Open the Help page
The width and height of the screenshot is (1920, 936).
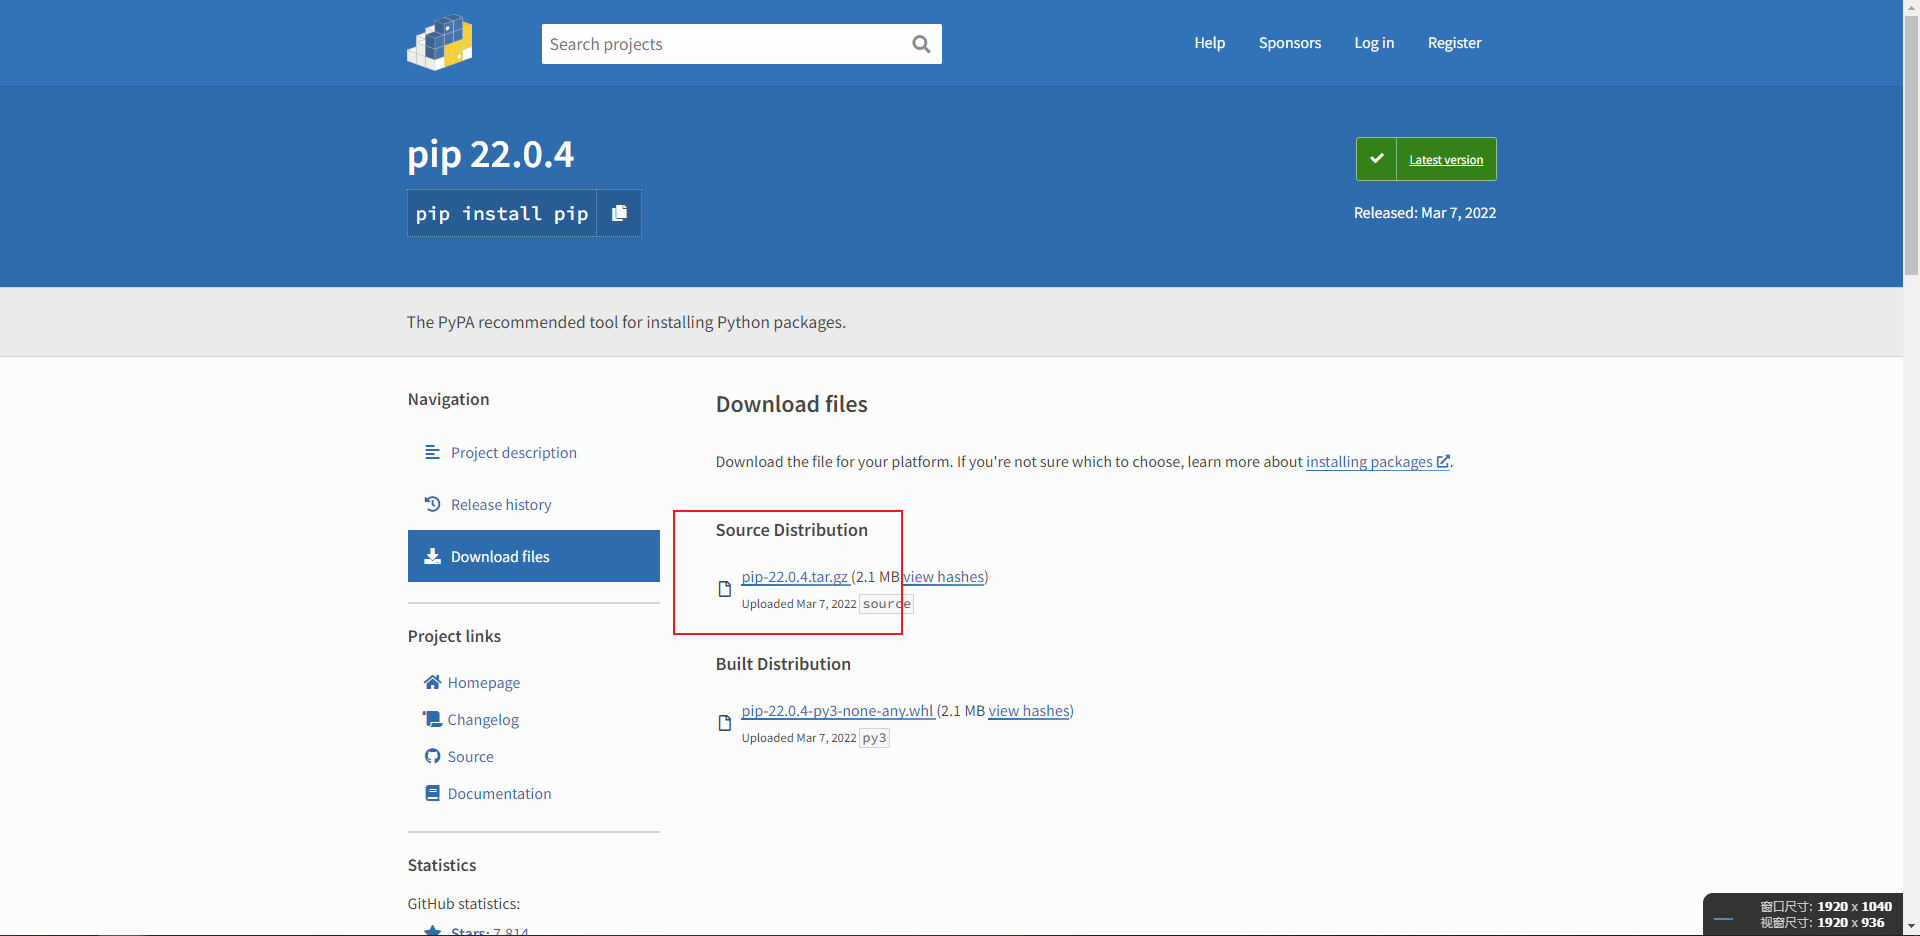point(1209,43)
